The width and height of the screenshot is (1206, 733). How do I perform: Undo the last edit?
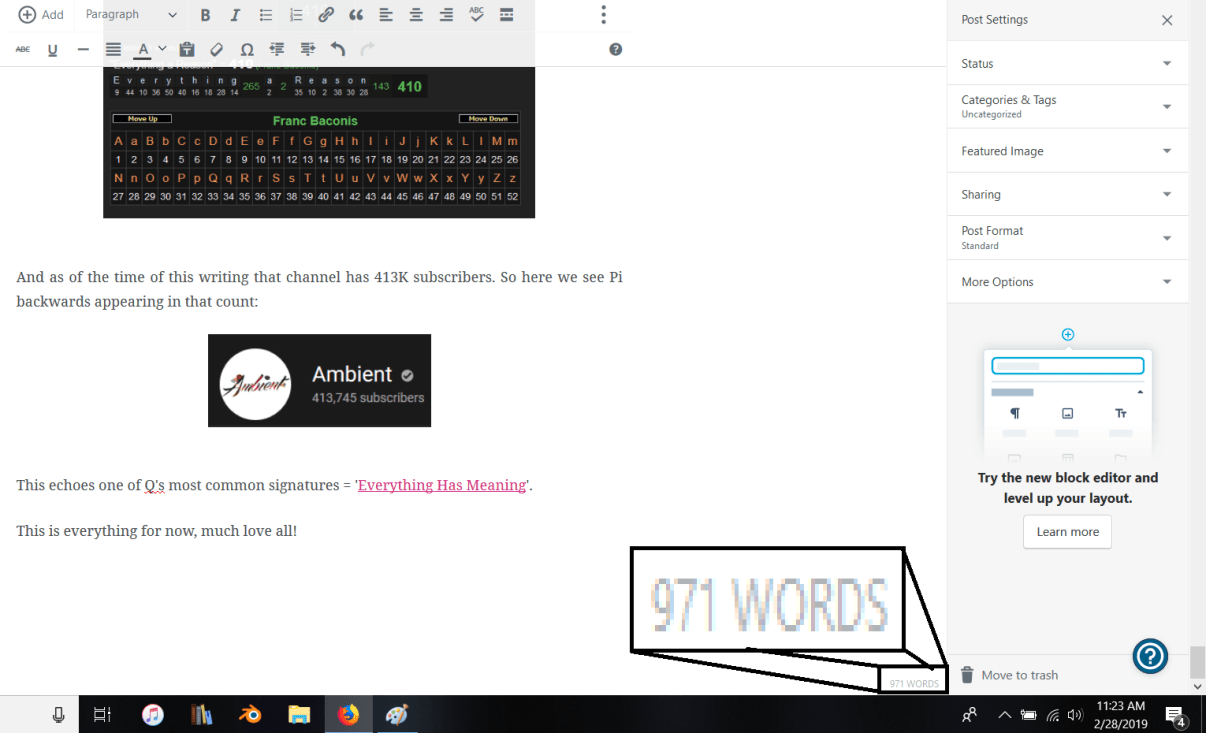coord(338,48)
